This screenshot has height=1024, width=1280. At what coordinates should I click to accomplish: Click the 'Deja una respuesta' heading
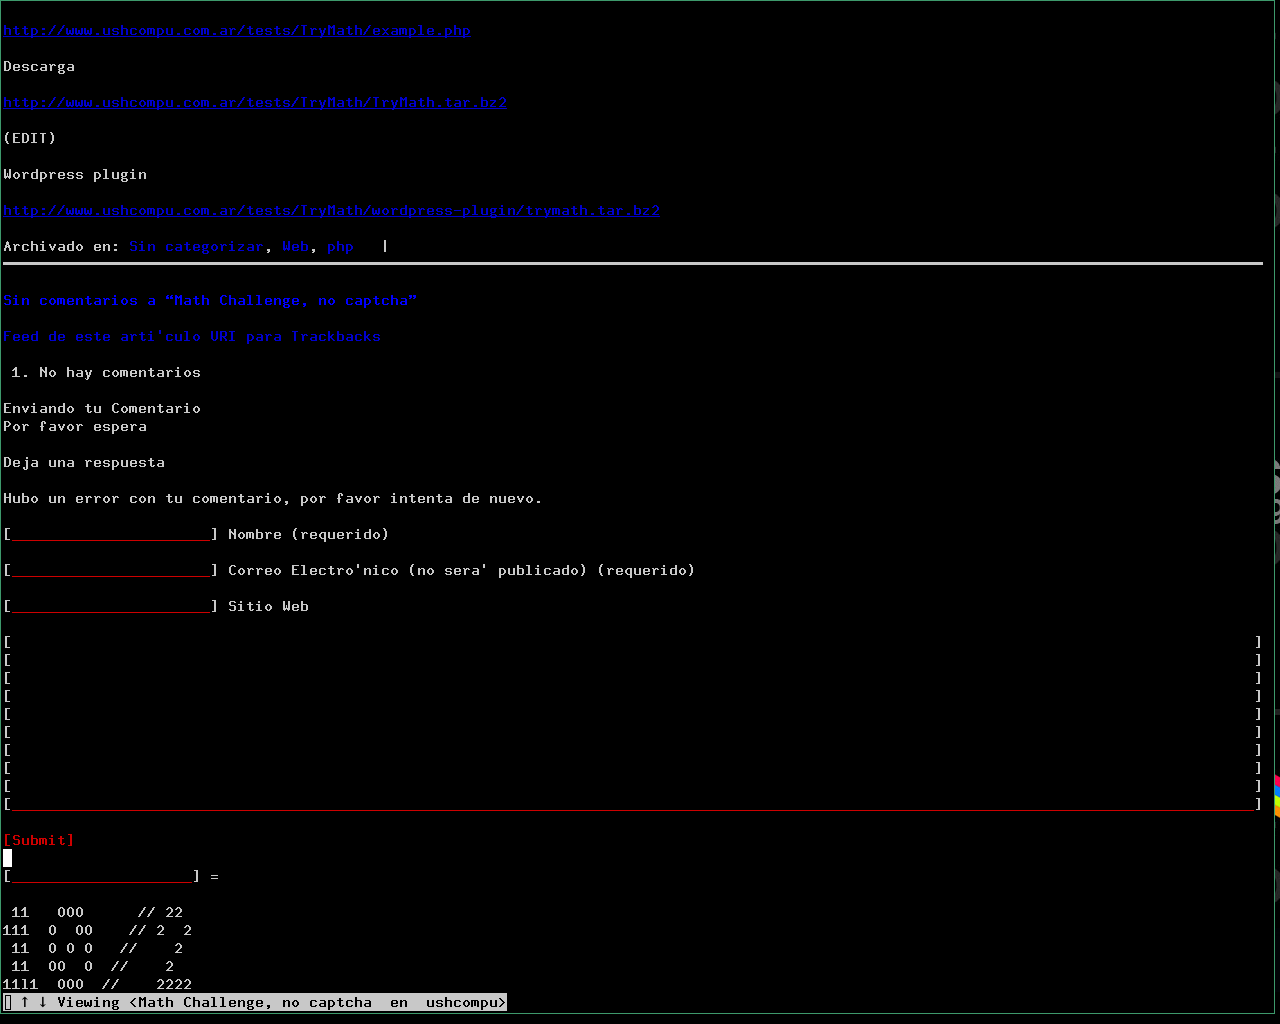(84, 463)
